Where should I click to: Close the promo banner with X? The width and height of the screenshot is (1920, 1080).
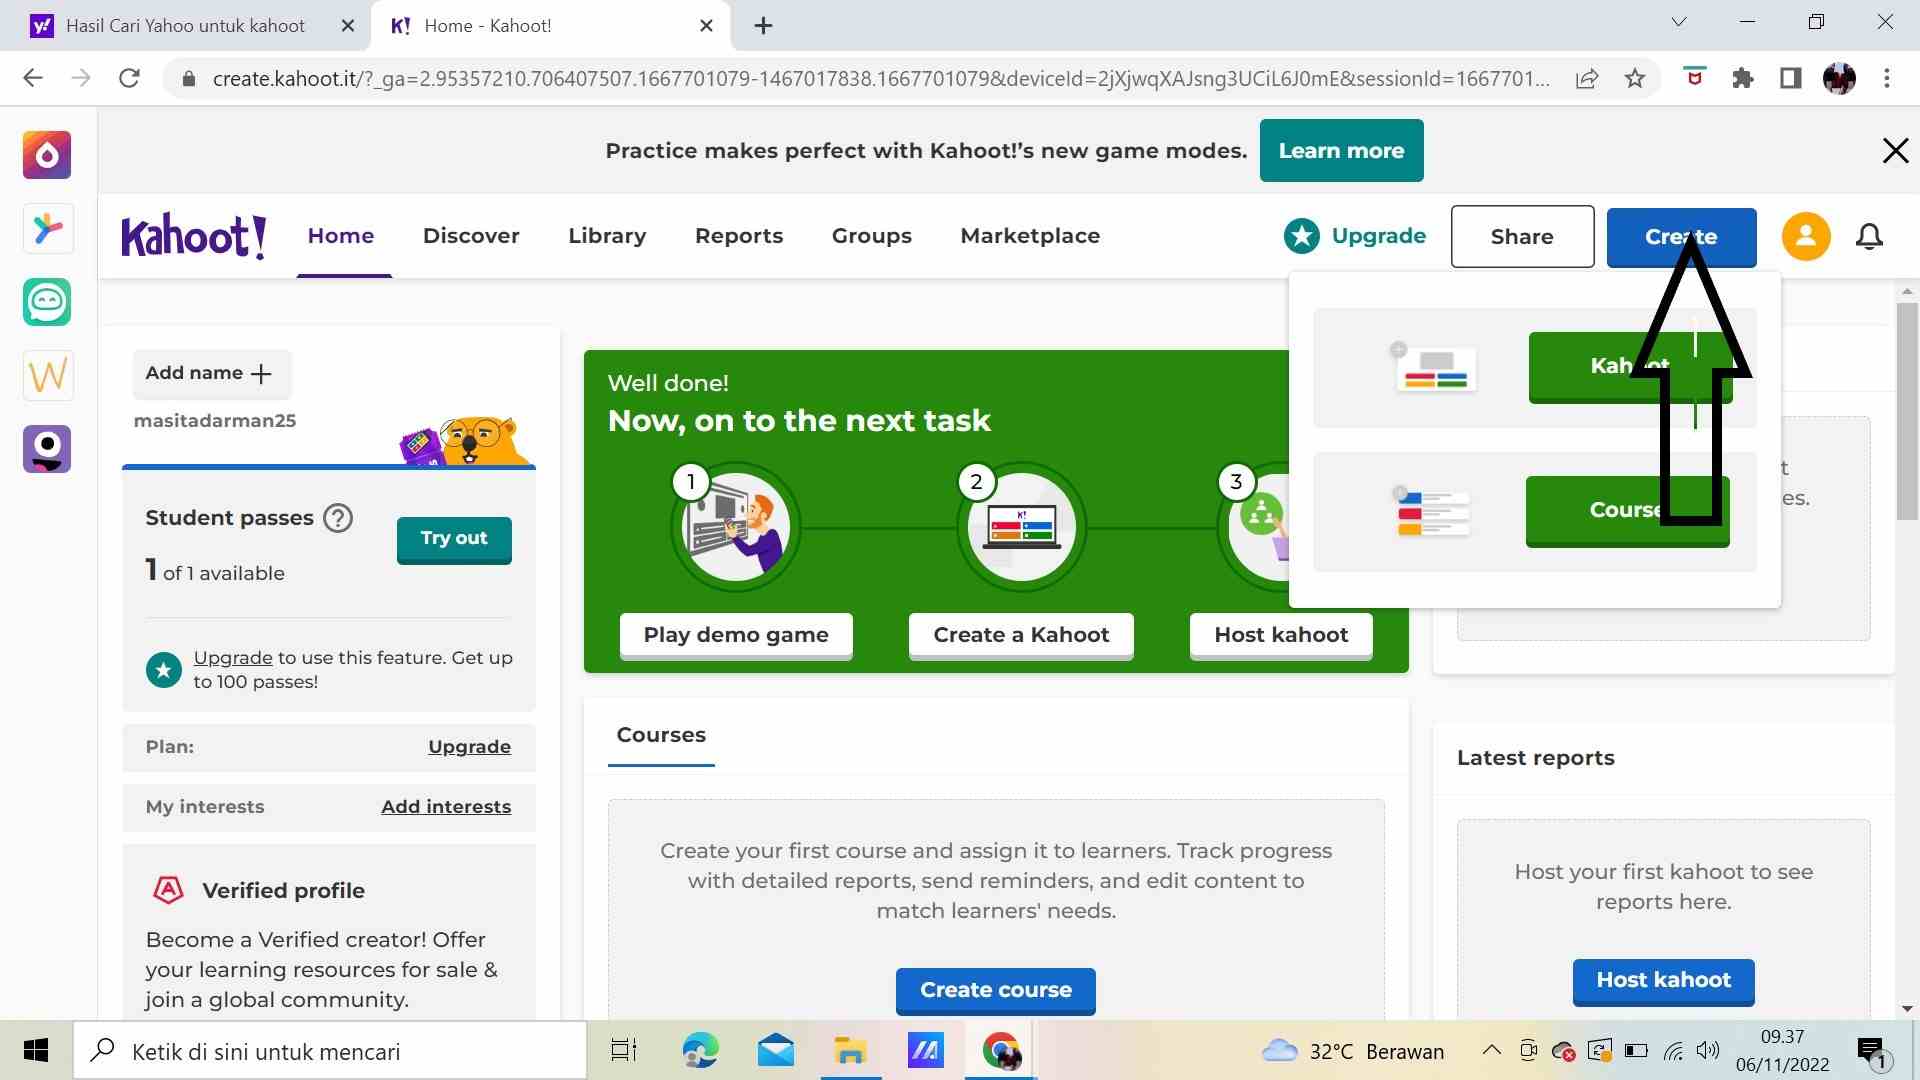(x=1895, y=151)
